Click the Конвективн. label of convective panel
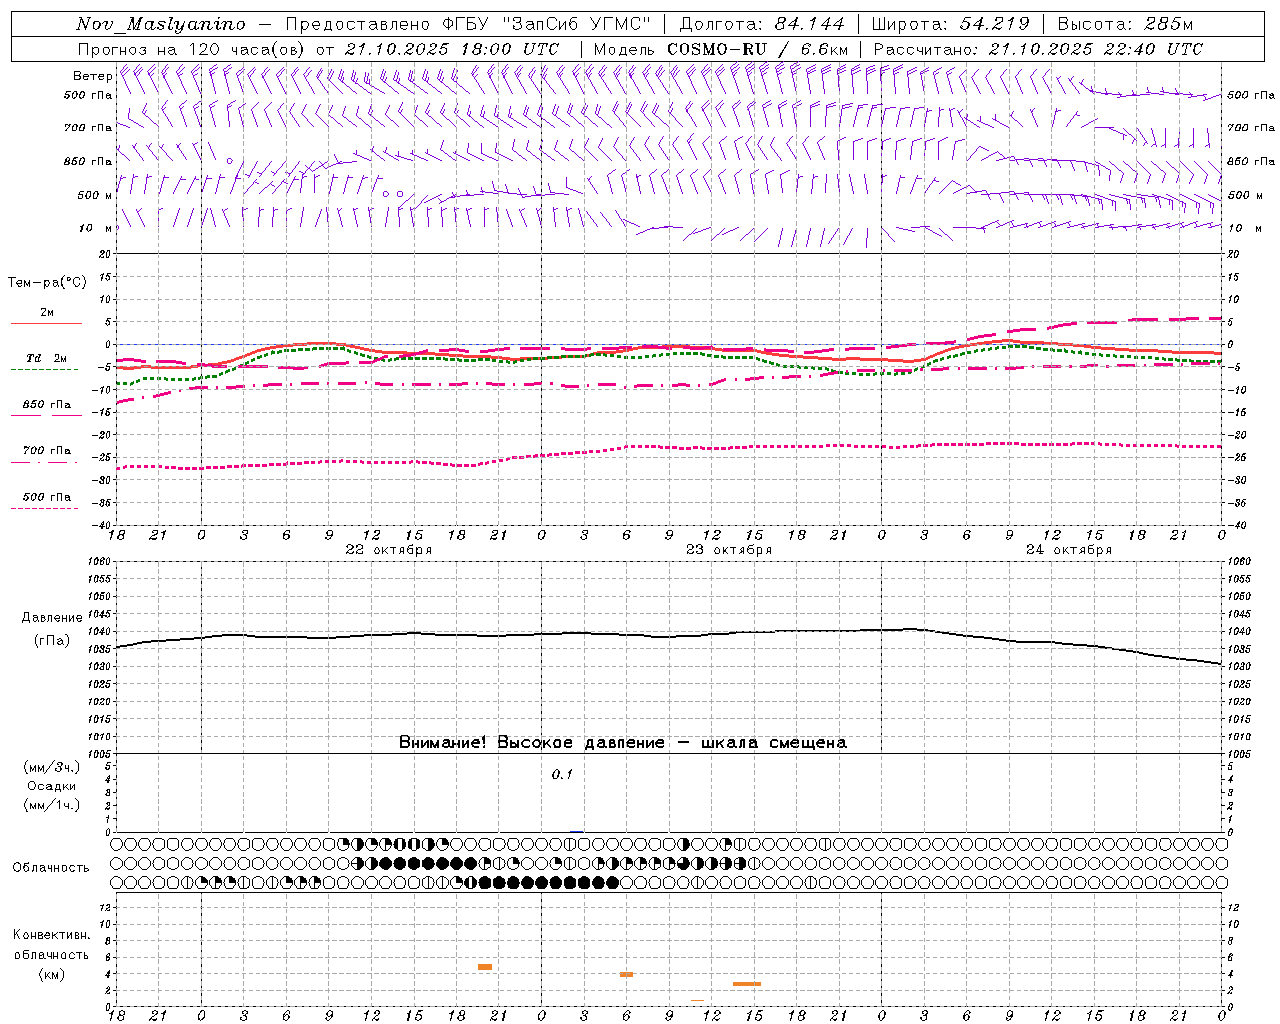This screenshot has width=1280, height=1024. click(x=51, y=935)
